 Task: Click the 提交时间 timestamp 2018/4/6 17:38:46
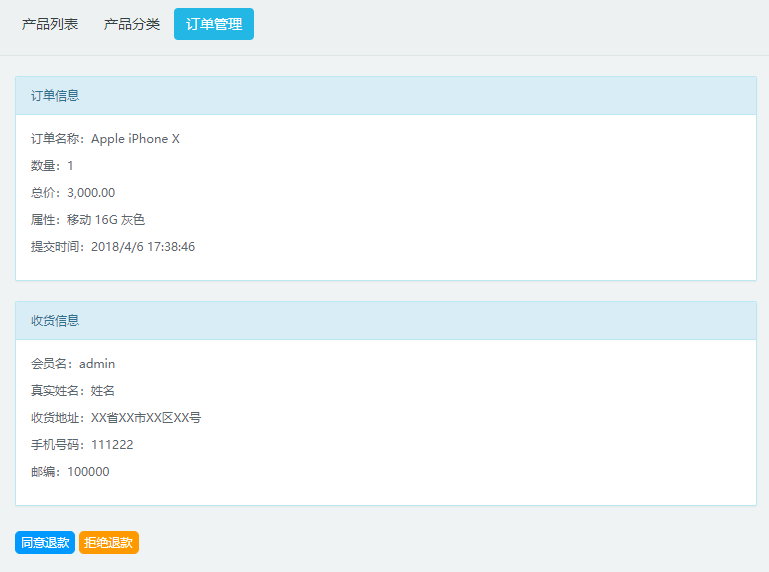[x=143, y=247]
